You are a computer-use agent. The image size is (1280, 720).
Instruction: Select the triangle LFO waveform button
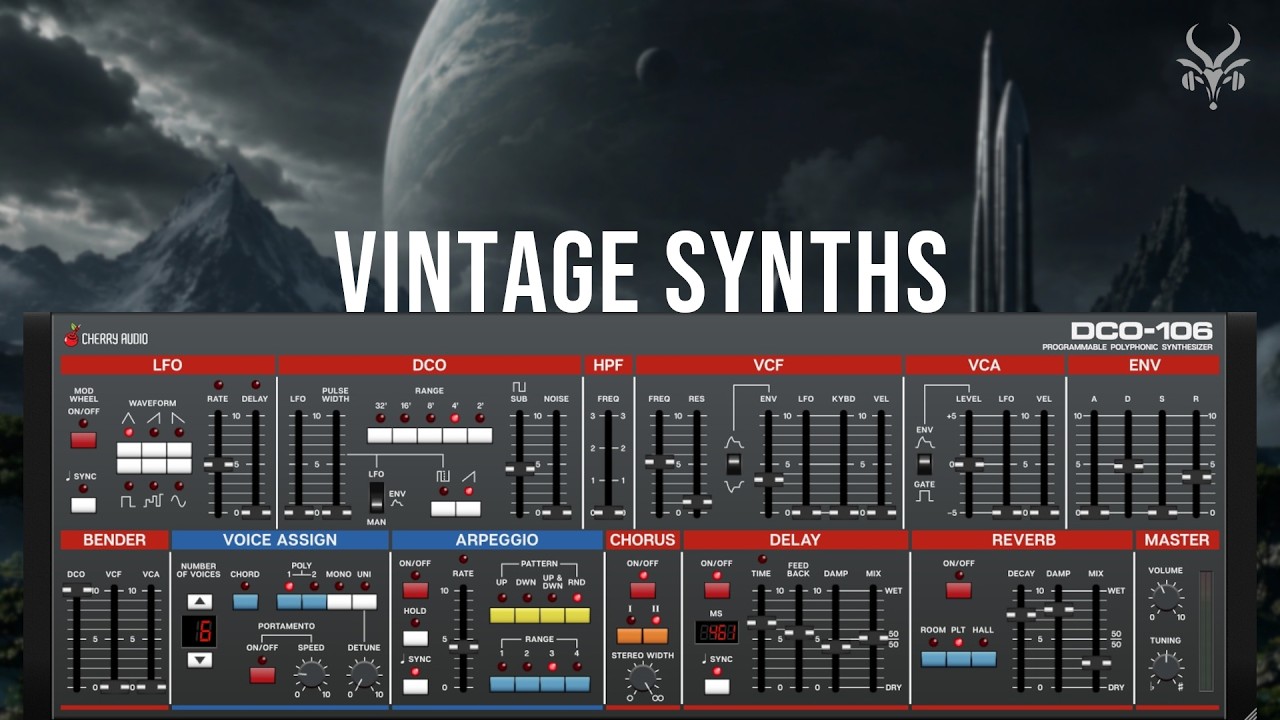coord(129,450)
